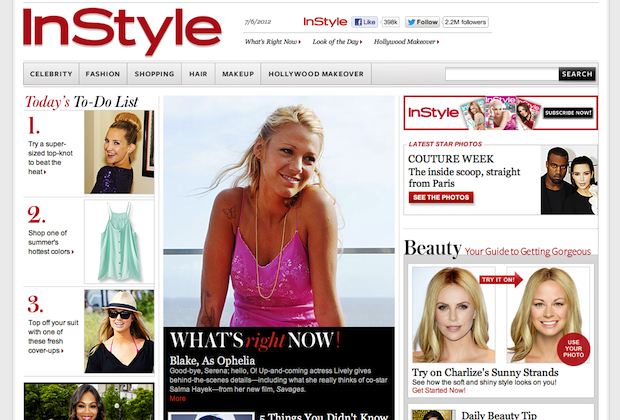The width and height of the screenshot is (620, 420).
Task: Click the Use Your Photo badge
Action: [x=573, y=349]
